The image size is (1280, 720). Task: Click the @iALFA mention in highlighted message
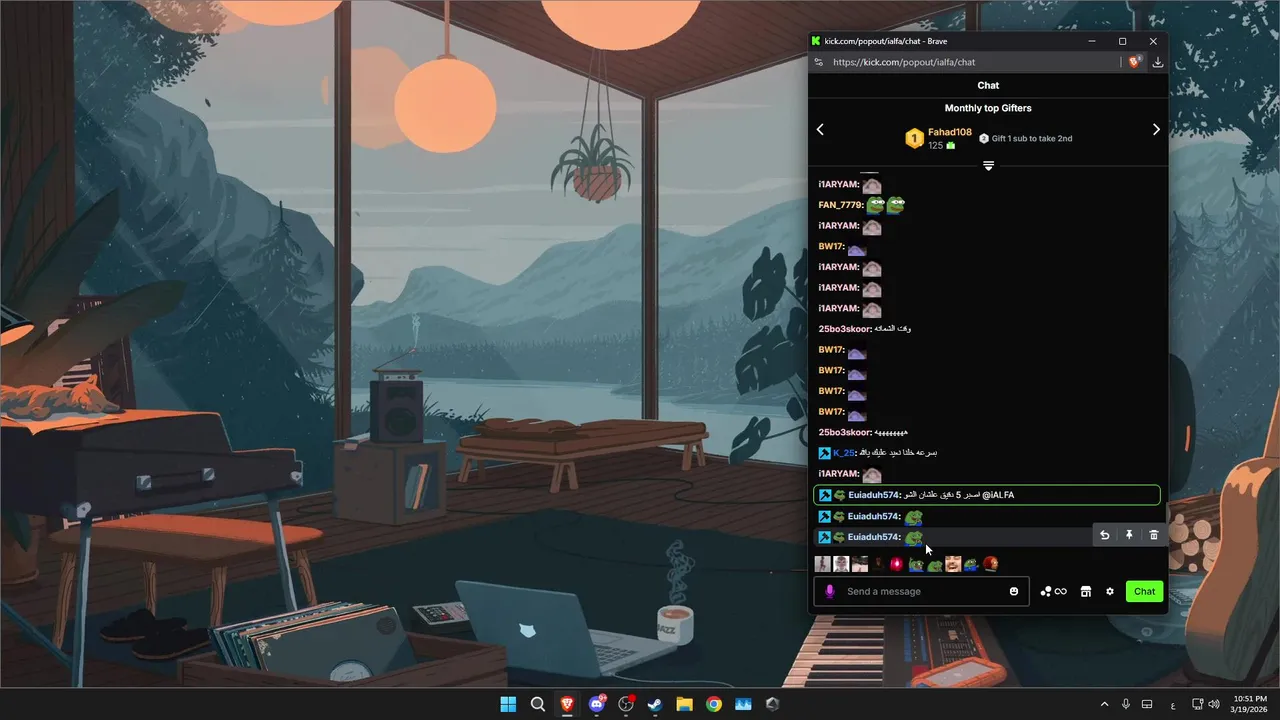tap(998, 495)
